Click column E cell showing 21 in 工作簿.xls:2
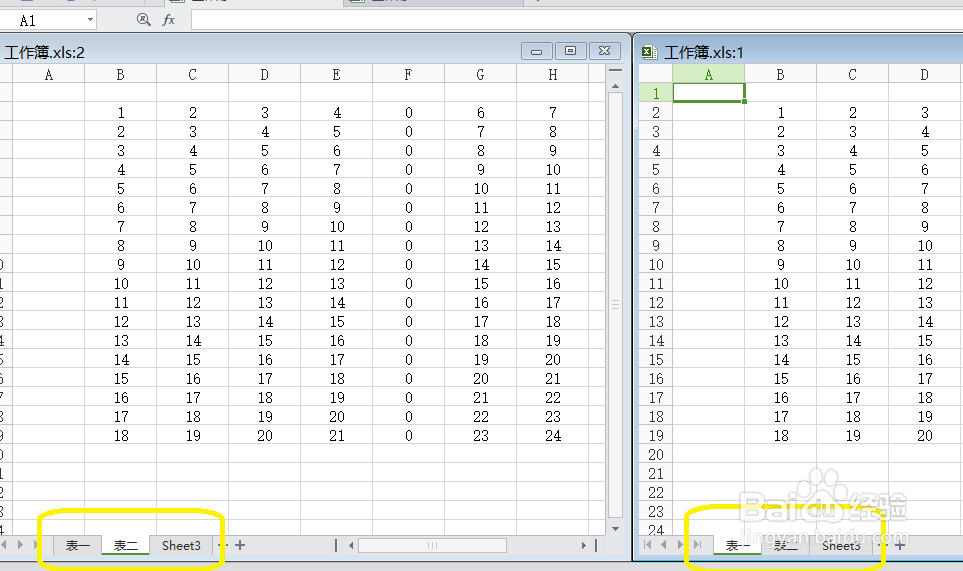The height and width of the screenshot is (571, 963). point(336,435)
